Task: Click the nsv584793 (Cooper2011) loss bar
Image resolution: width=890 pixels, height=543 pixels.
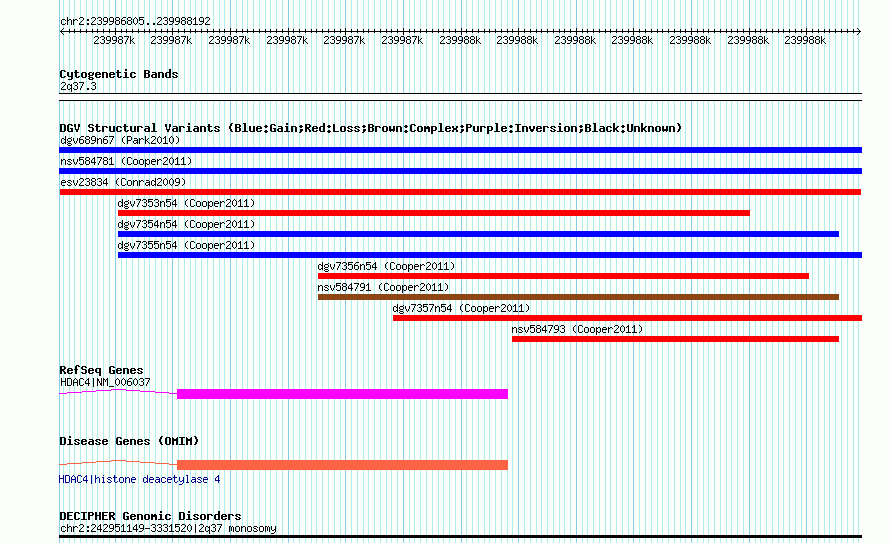Action: click(675, 339)
